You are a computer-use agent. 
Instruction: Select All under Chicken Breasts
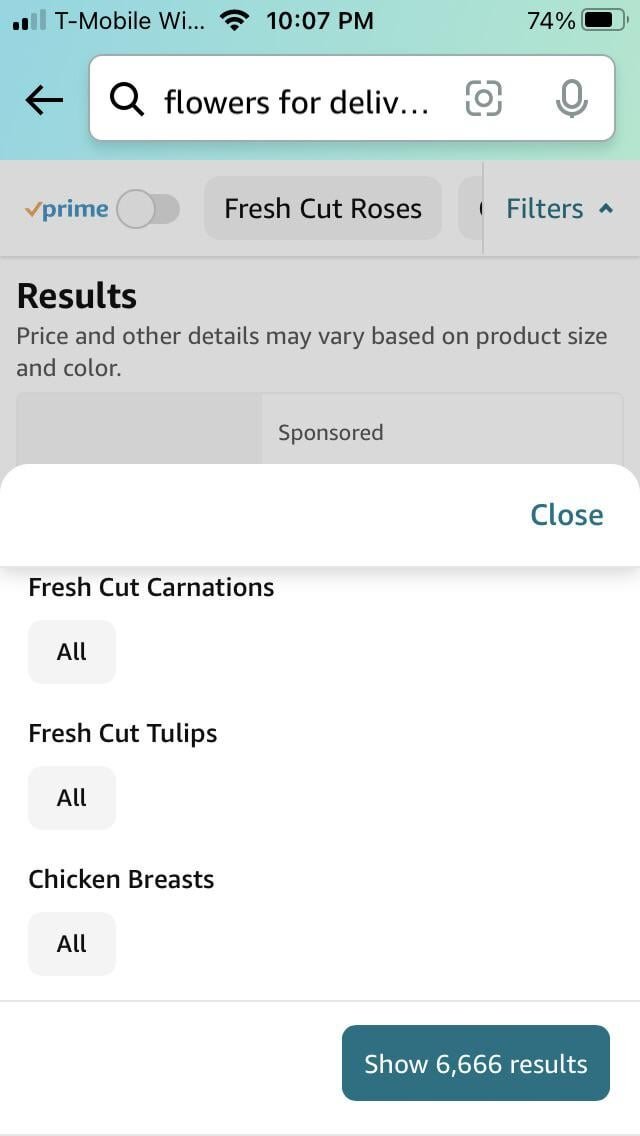[x=72, y=944]
